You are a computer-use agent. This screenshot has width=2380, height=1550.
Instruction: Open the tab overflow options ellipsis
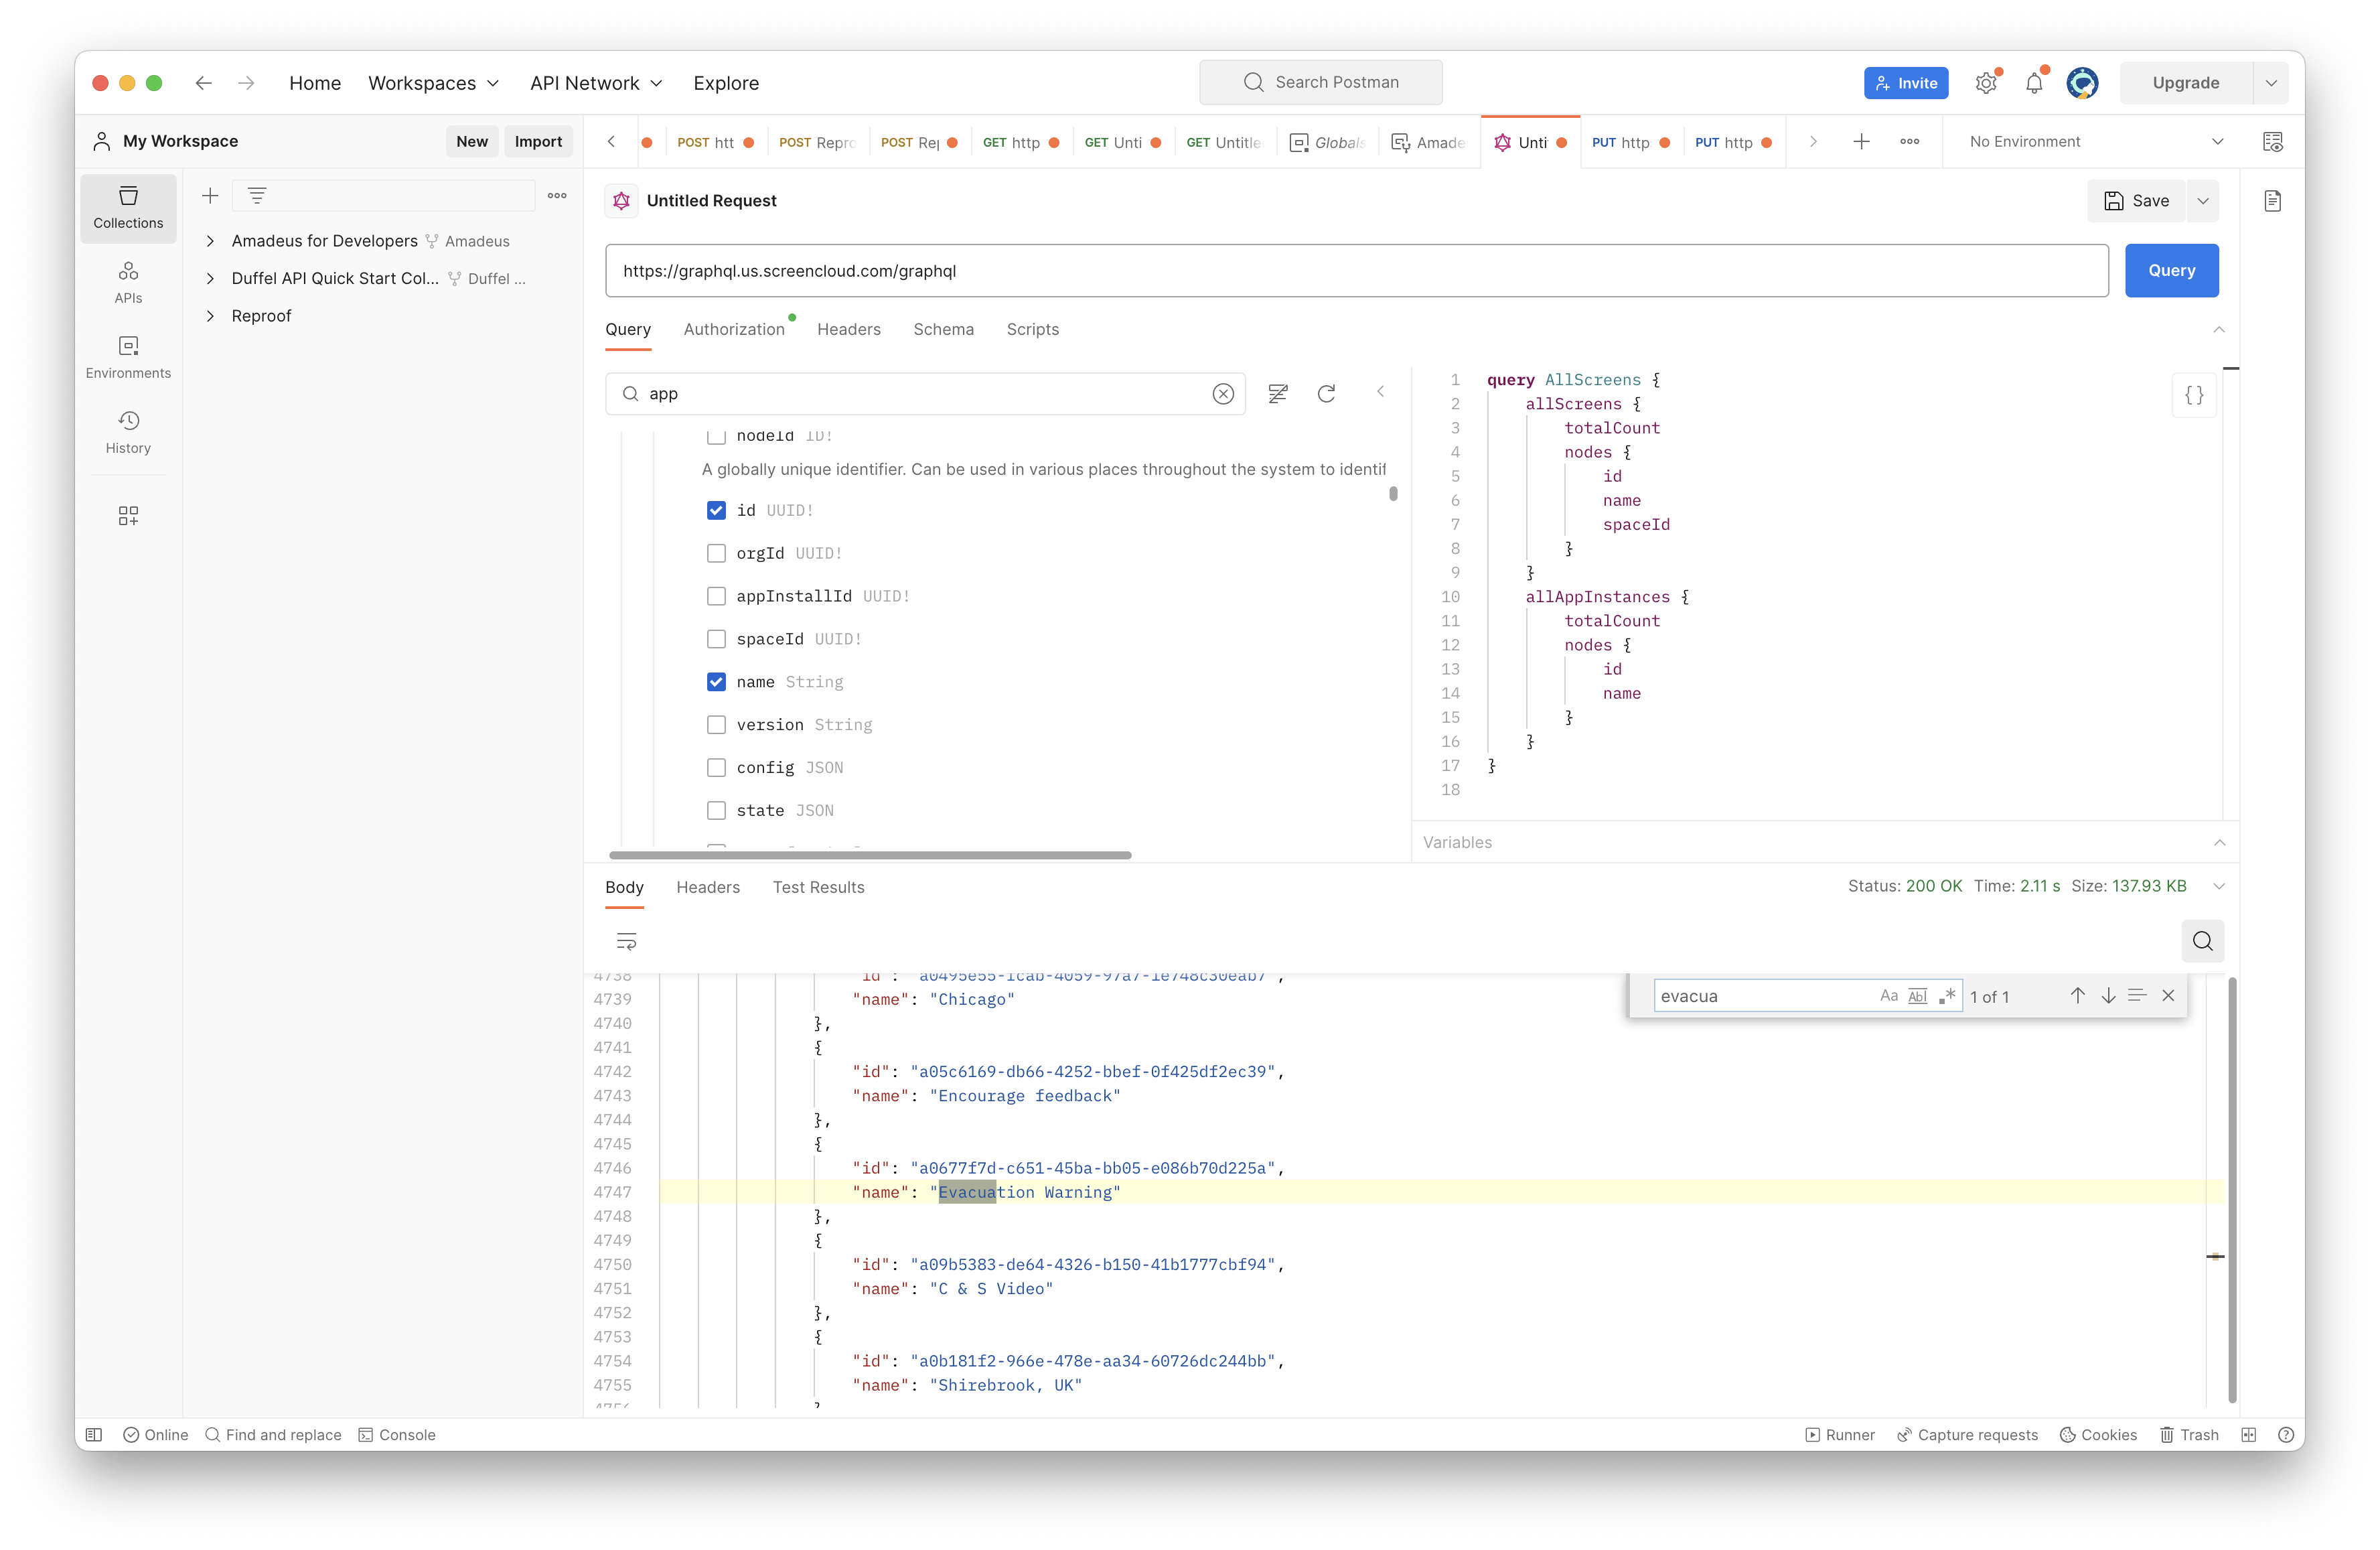[1909, 142]
